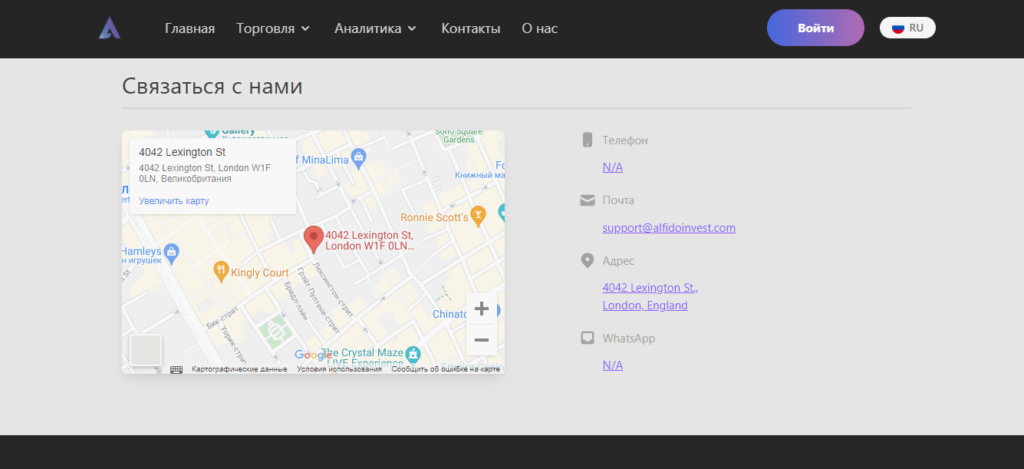Click the envelope icon beside Почта
Screen dimensions: 1024x469
pos(587,200)
